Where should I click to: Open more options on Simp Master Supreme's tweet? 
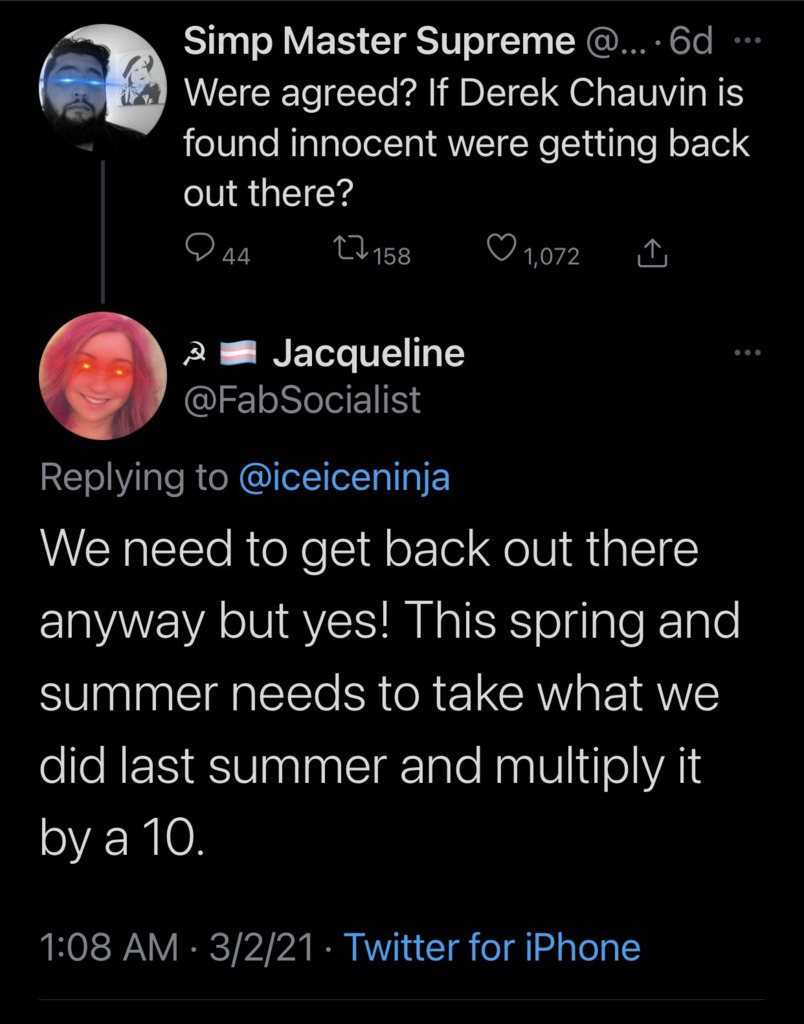[x=746, y=43]
